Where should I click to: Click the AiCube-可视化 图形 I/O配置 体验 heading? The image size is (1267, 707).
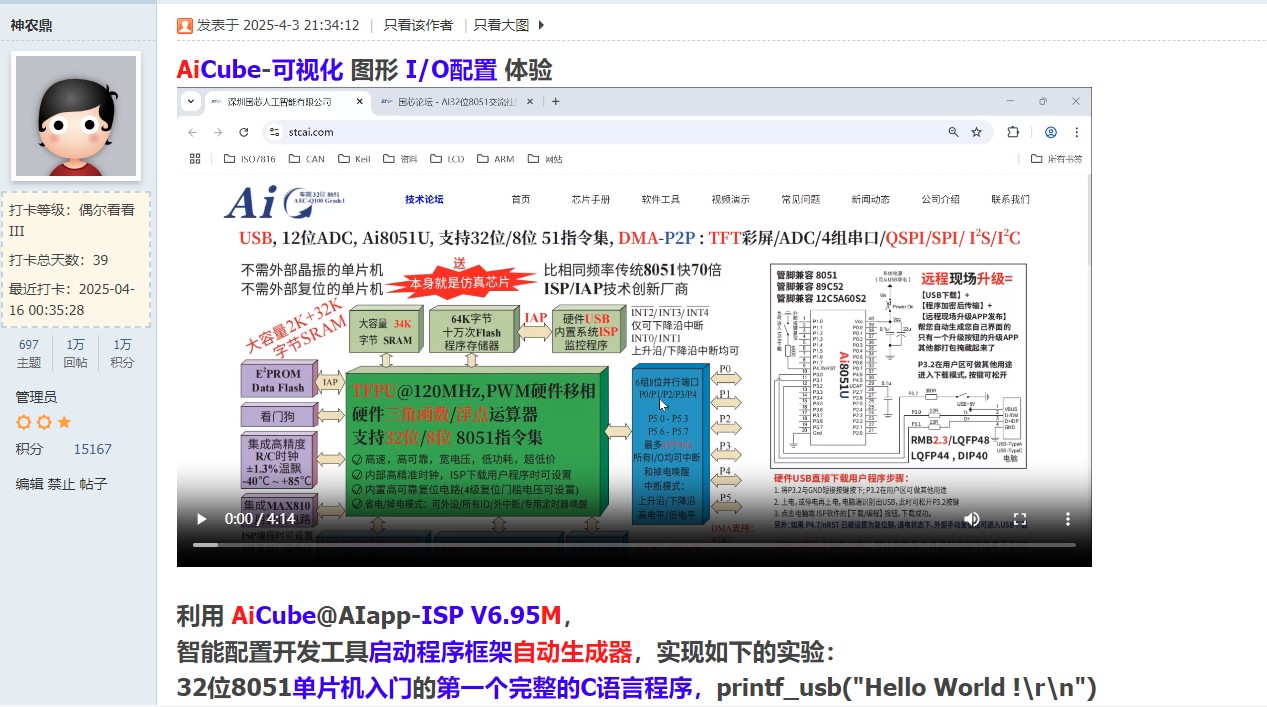tap(364, 70)
